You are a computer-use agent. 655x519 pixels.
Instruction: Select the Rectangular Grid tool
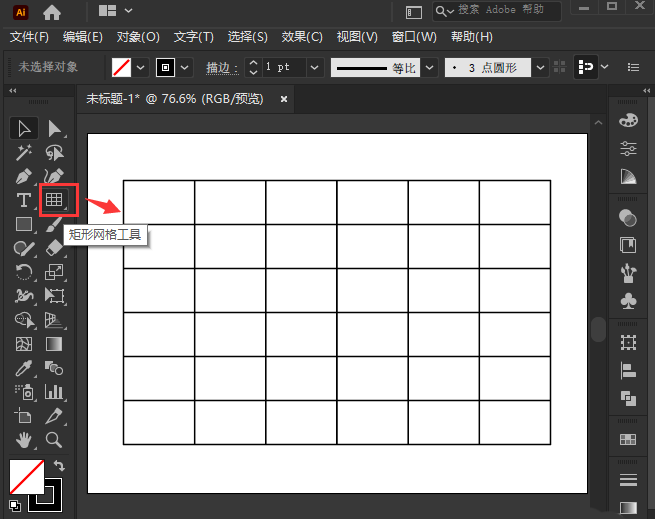55,200
